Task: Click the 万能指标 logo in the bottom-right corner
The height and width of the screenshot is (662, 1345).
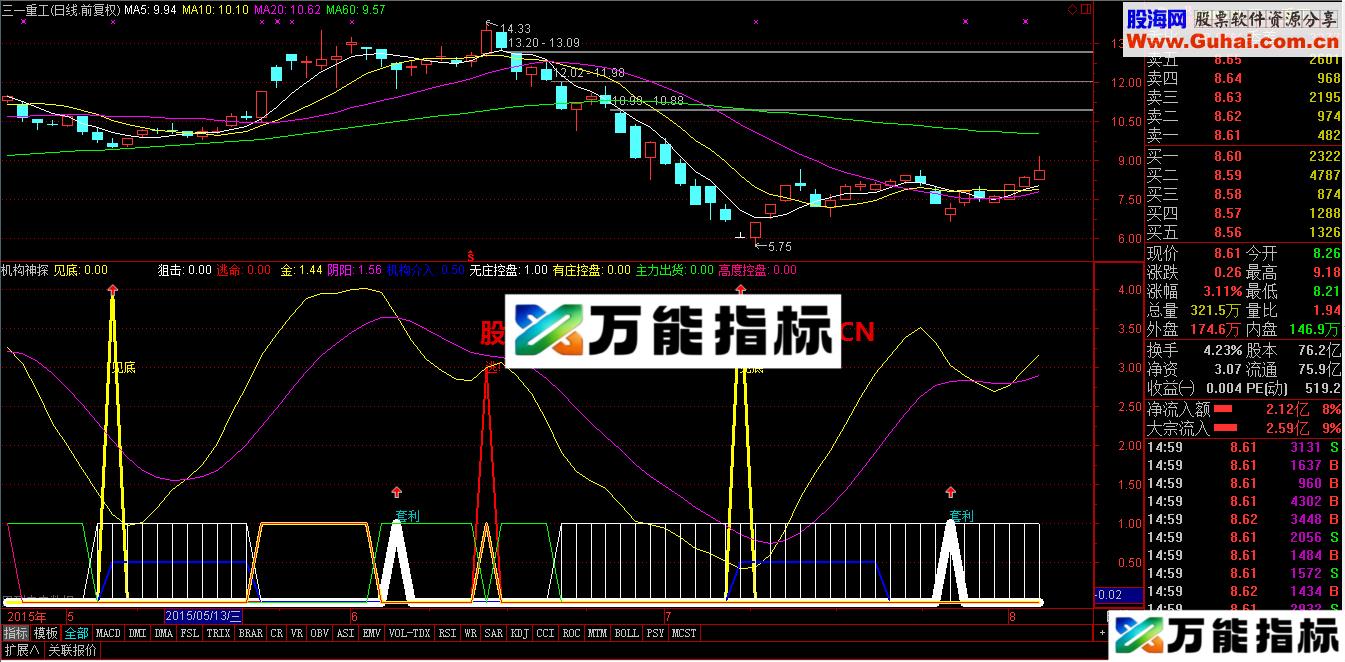Action: tap(1228, 635)
